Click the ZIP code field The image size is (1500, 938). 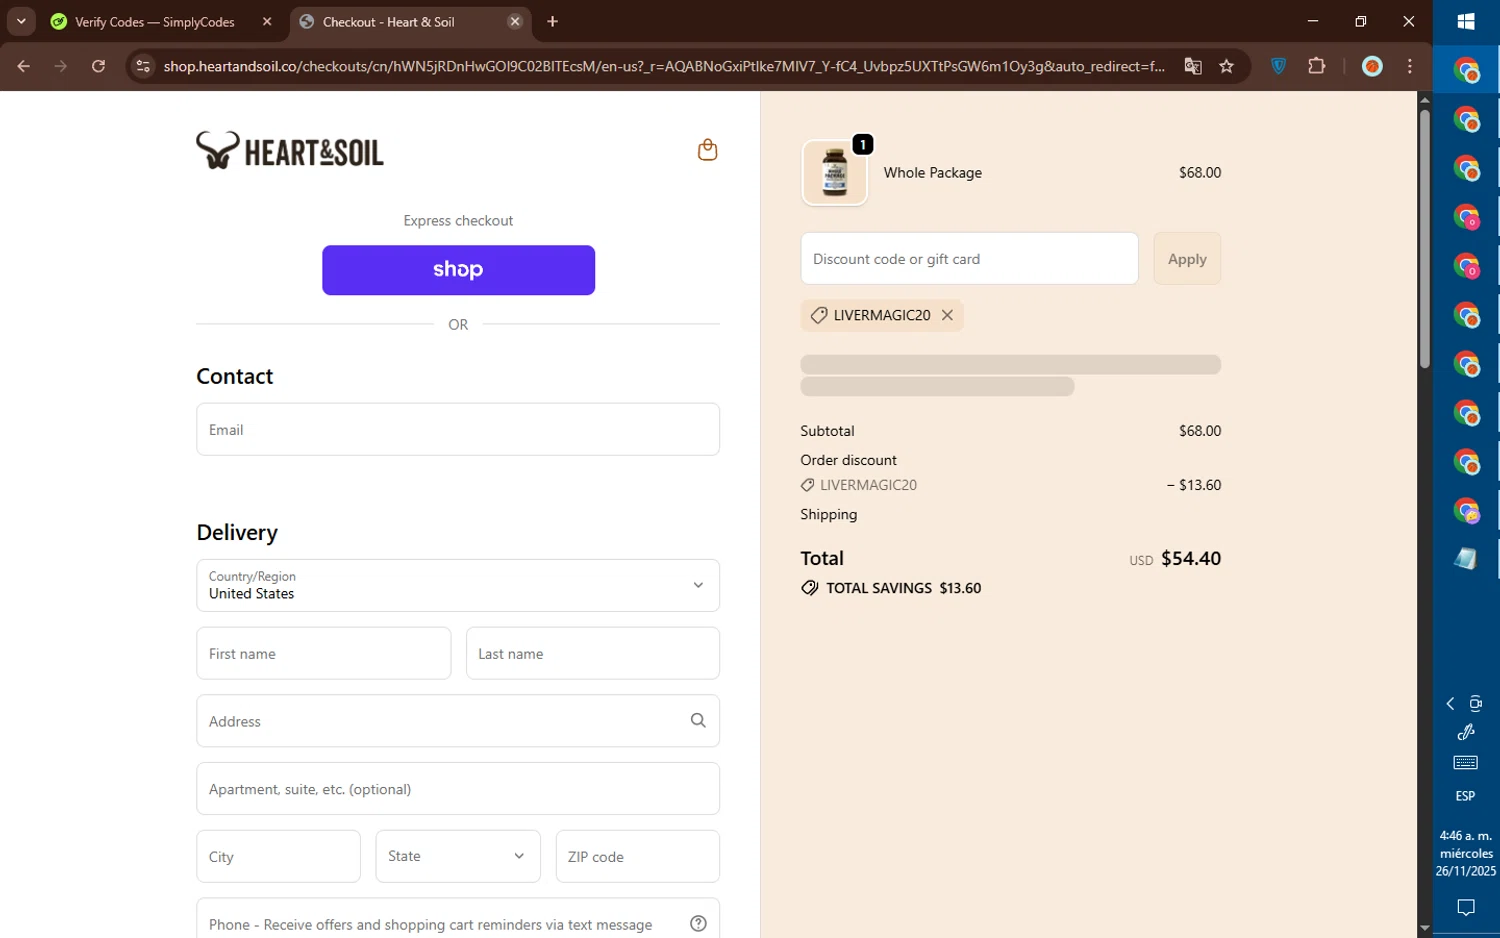[x=638, y=856]
